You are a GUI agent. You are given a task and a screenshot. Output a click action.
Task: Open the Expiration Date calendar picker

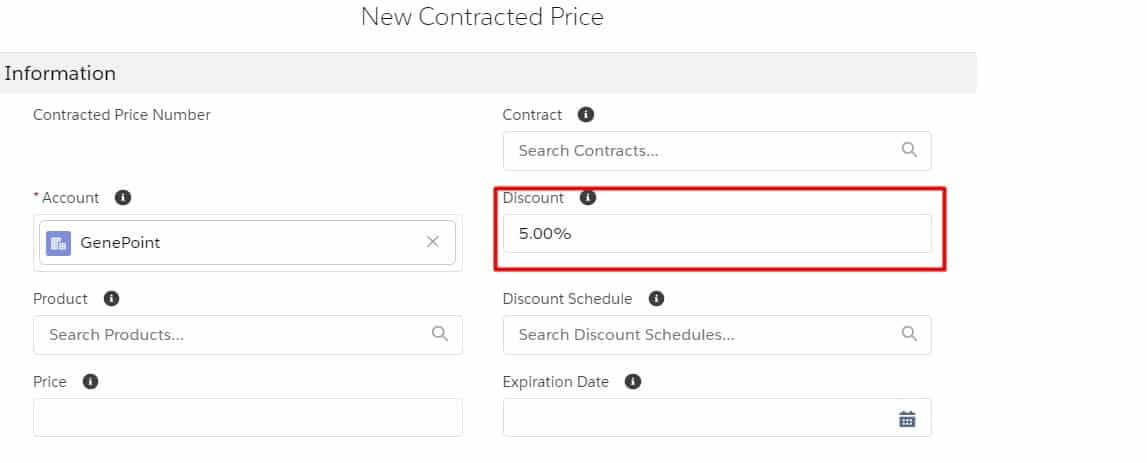point(907,419)
